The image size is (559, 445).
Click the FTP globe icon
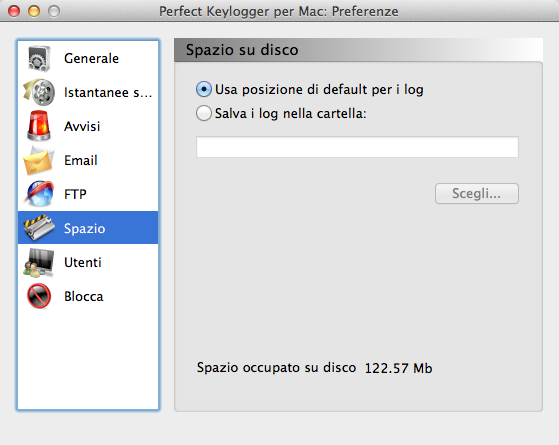pos(39,194)
